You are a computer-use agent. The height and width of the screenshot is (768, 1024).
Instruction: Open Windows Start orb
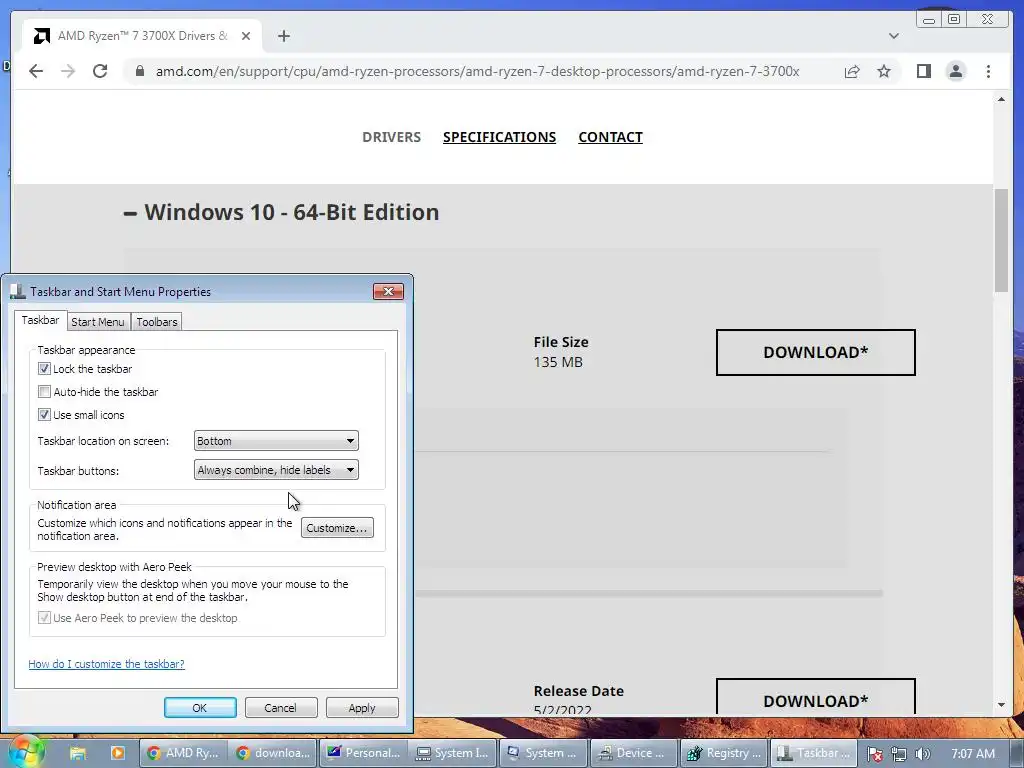pyautogui.click(x=25, y=753)
